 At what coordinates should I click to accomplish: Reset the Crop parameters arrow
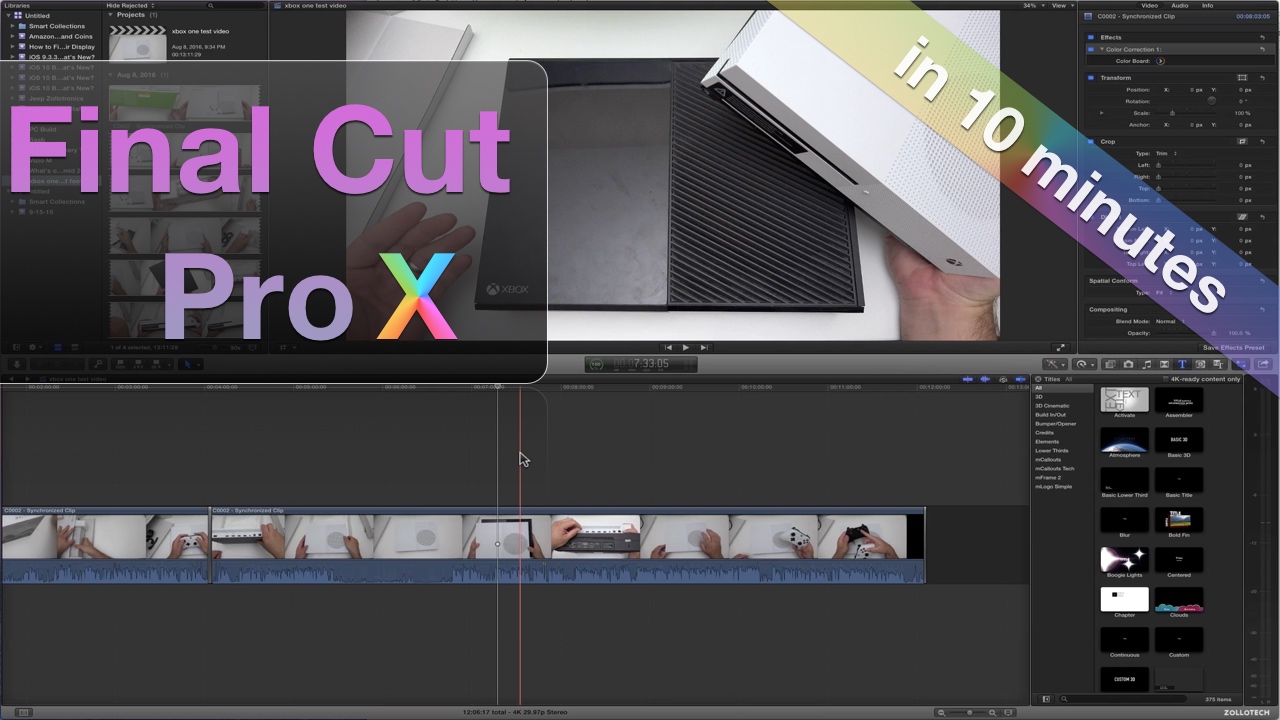coord(1262,141)
